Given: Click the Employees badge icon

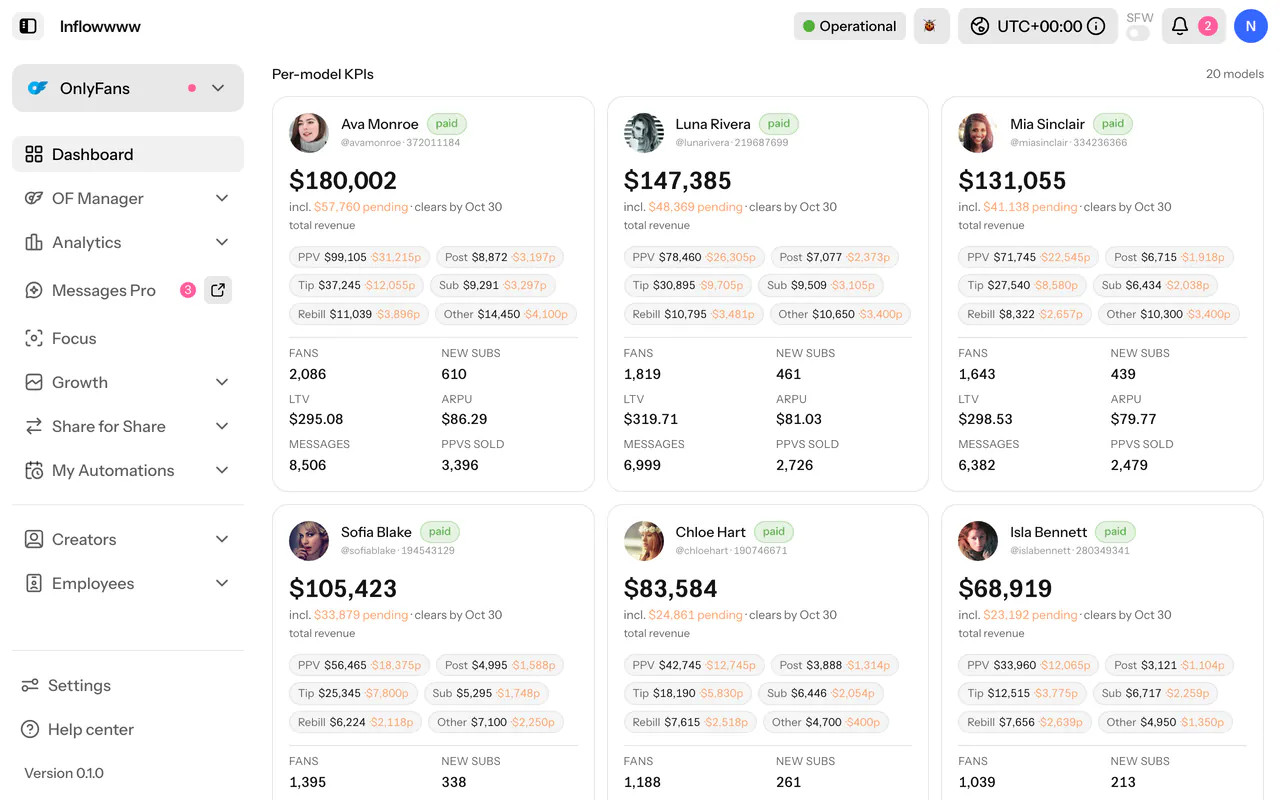Looking at the screenshot, I should 34,583.
